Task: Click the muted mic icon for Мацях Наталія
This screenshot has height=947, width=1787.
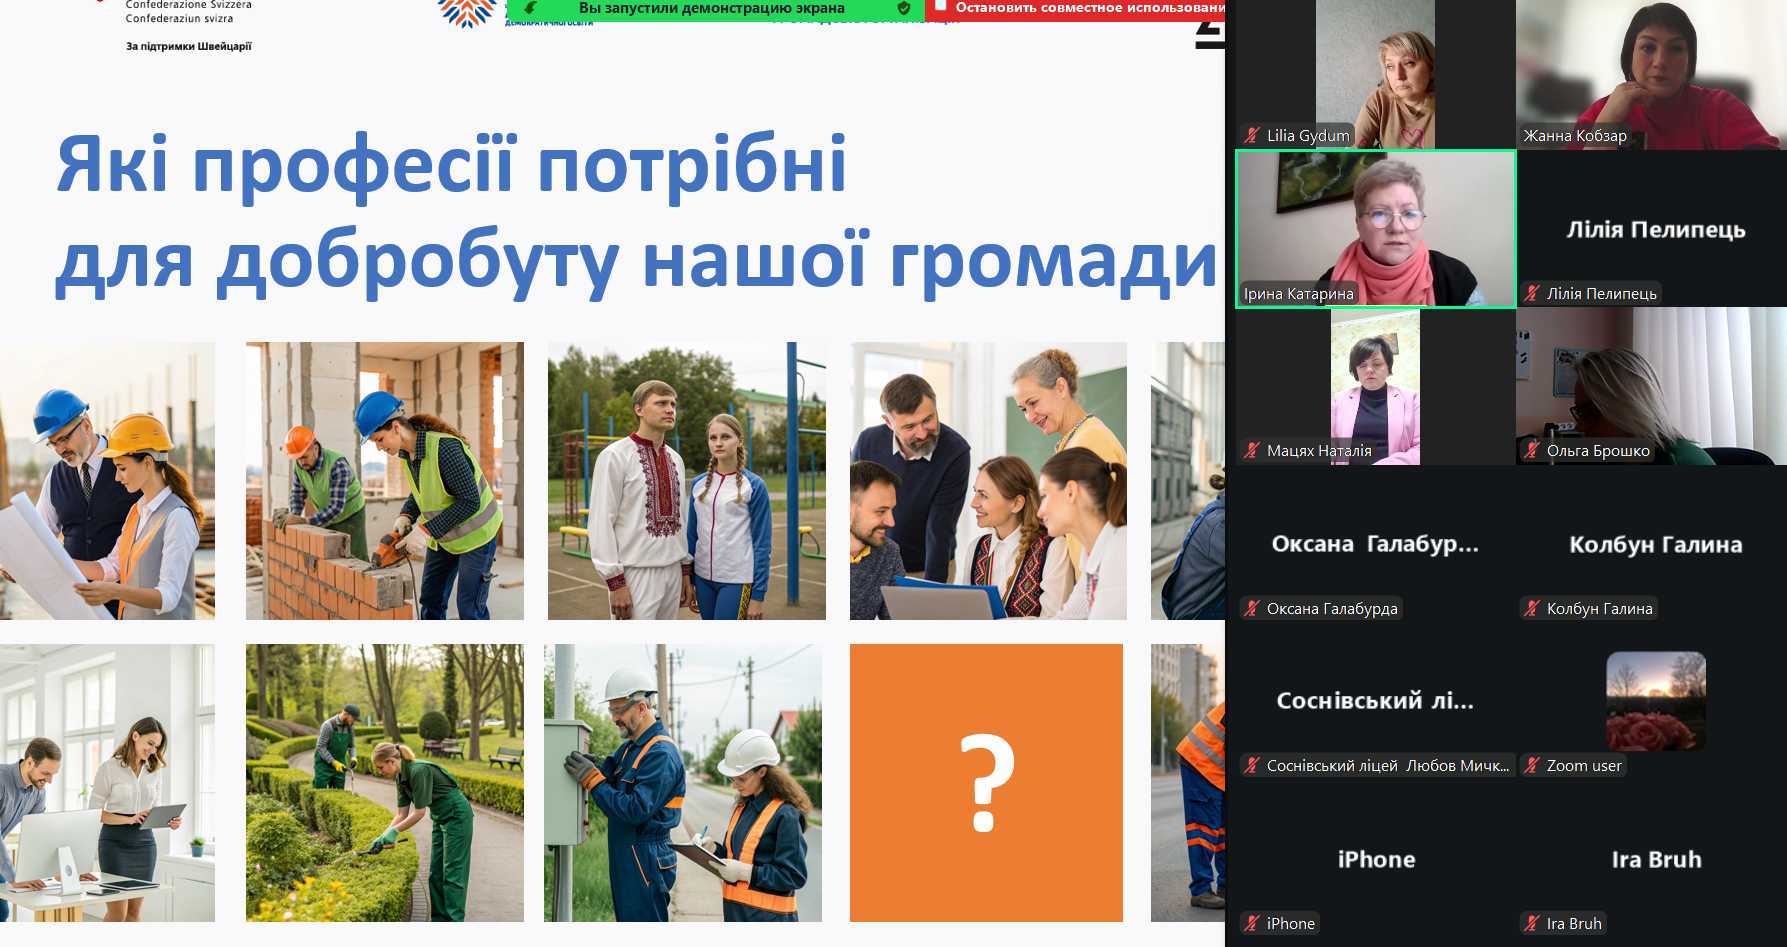Action: click(x=1251, y=451)
